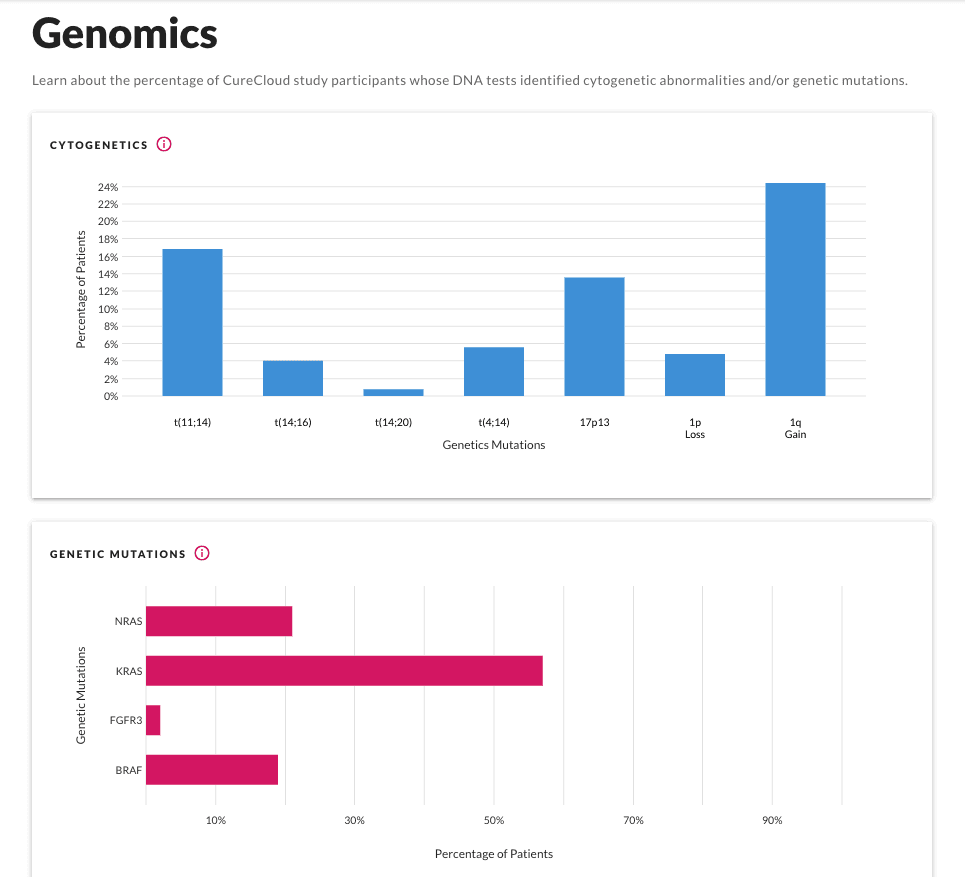
Task: Click the 1p Loss bar
Action: (695, 375)
